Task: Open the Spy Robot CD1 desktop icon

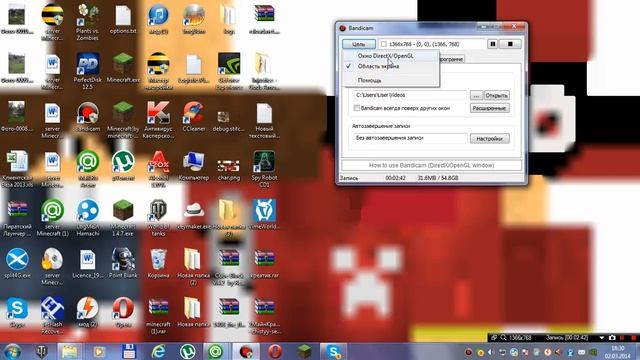Action: coord(264,169)
